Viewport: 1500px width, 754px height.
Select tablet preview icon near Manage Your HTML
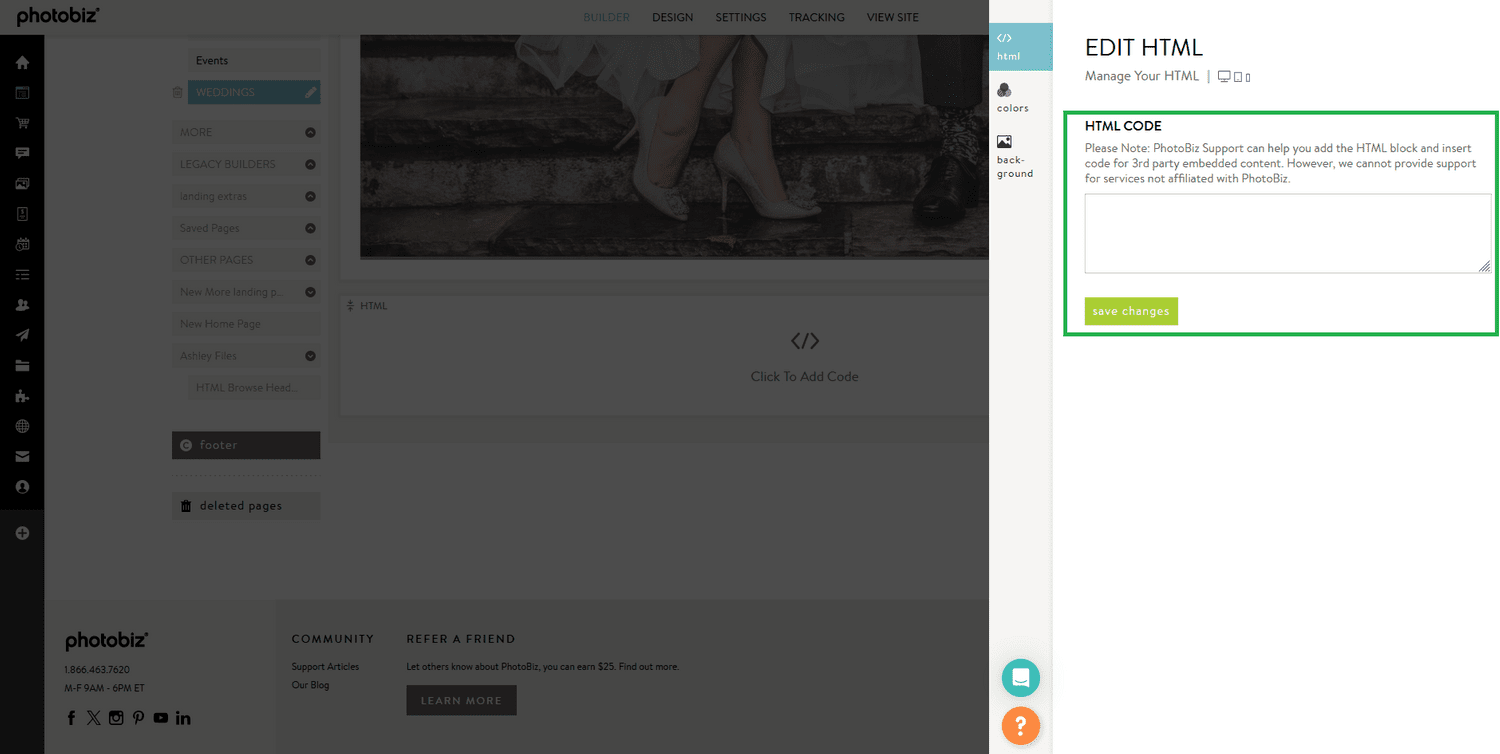point(1239,75)
